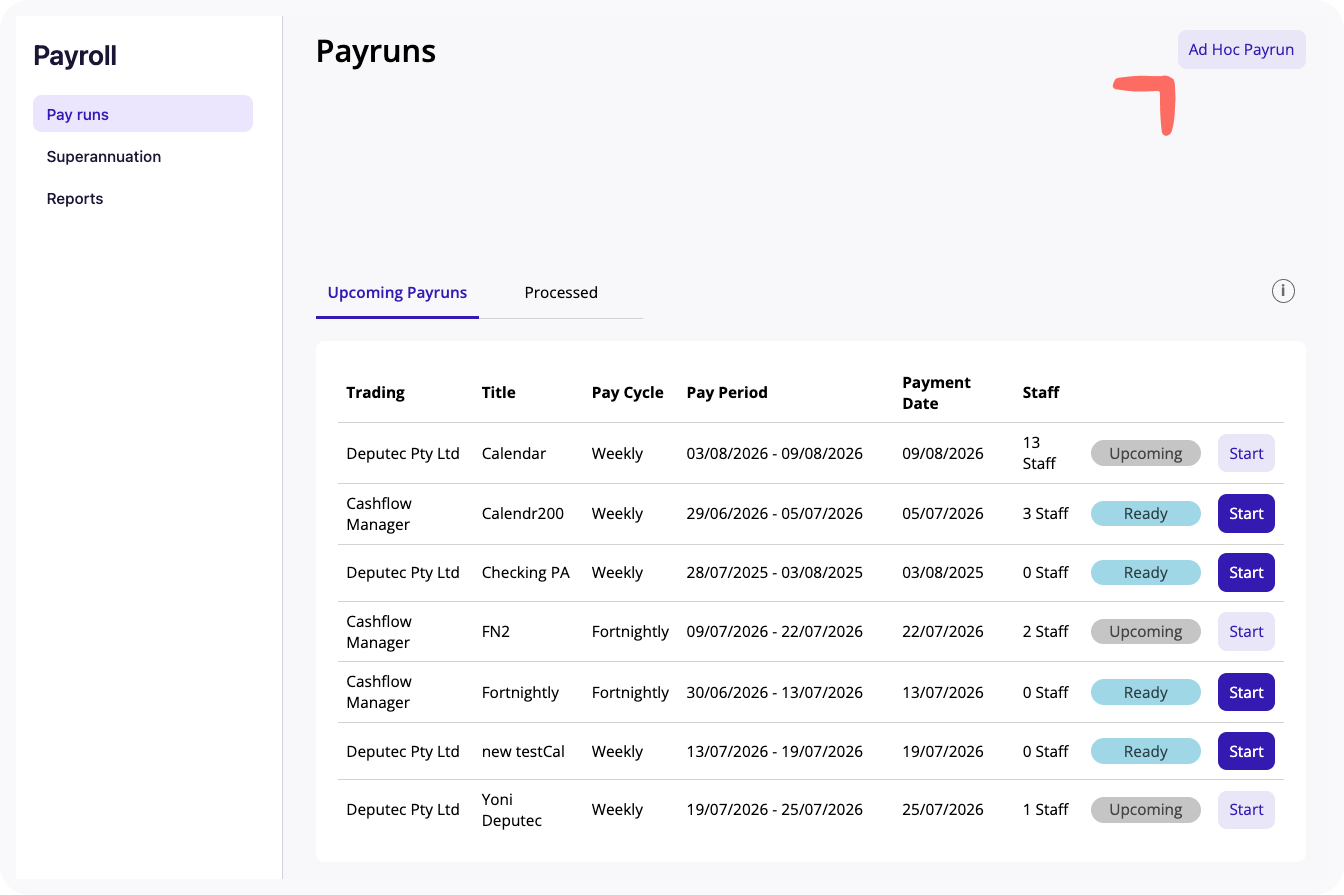The height and width of the screenshot is (895, 1344).
Task: Click the Upcoming status of Calendar row
Action: pyautogui.click(x=1145, y=453)
